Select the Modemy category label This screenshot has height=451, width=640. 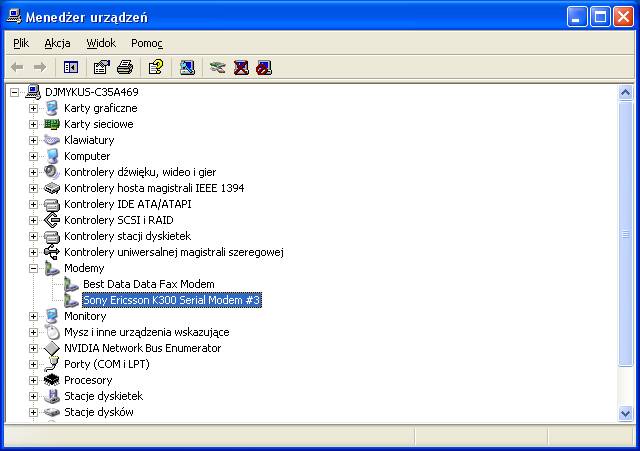(x=84, y=268)
